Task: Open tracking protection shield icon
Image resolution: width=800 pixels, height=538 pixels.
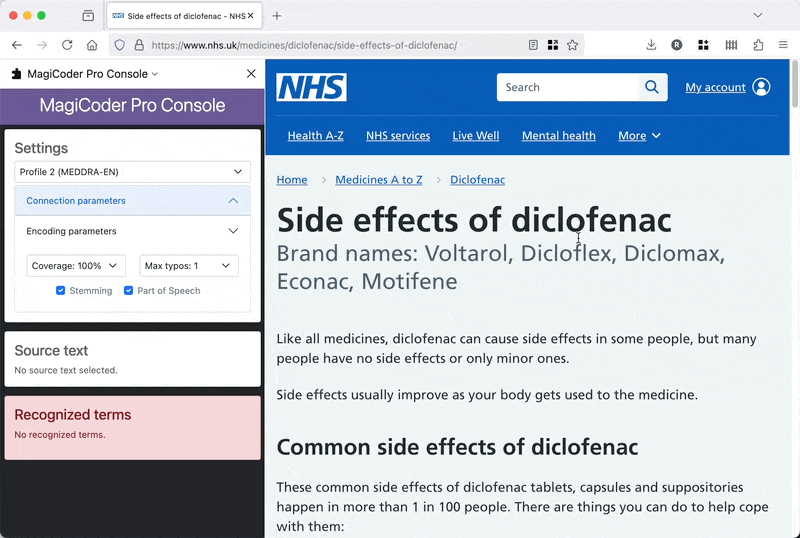Action: (119, 45)
